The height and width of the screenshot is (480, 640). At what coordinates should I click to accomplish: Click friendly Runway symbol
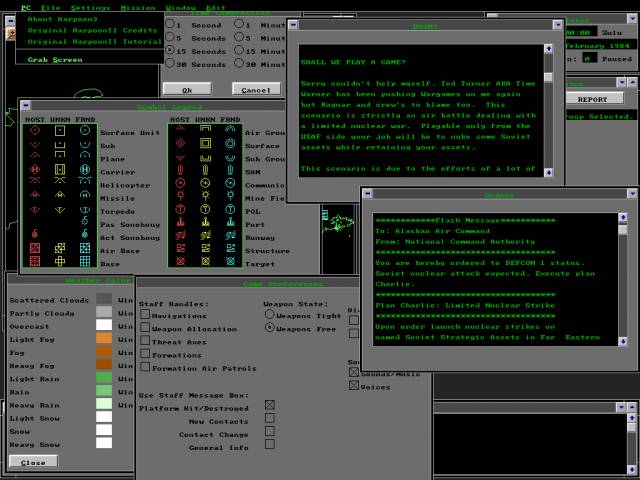(x=230, y=235)
